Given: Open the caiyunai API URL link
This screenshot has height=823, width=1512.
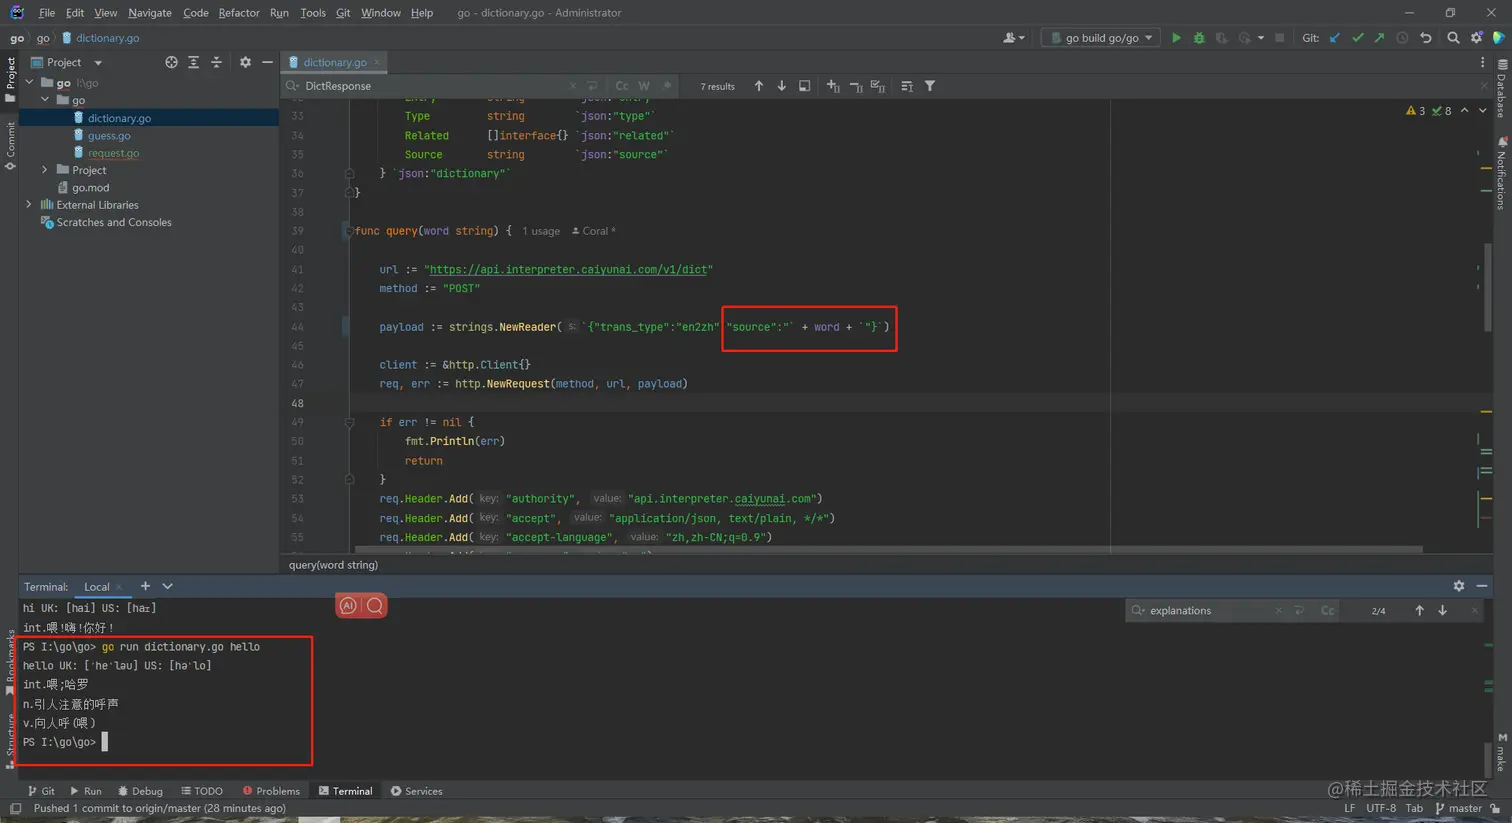Looking at the screenshot, I should [x=570, y=270].
